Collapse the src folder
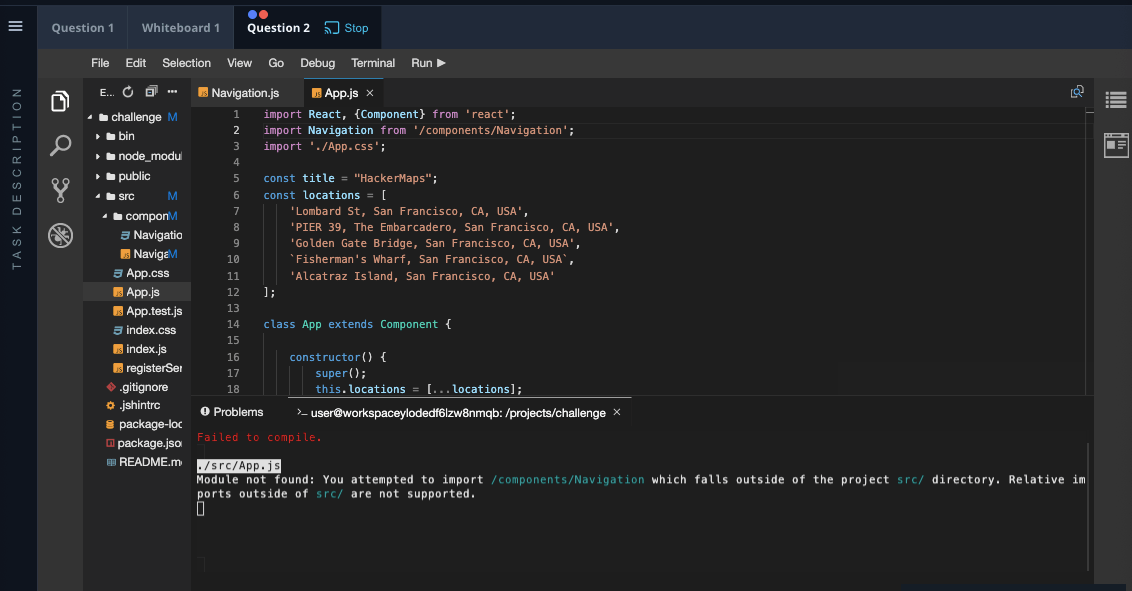The width and height of the screenshot is (1132, 591). (x=98, y=196)
